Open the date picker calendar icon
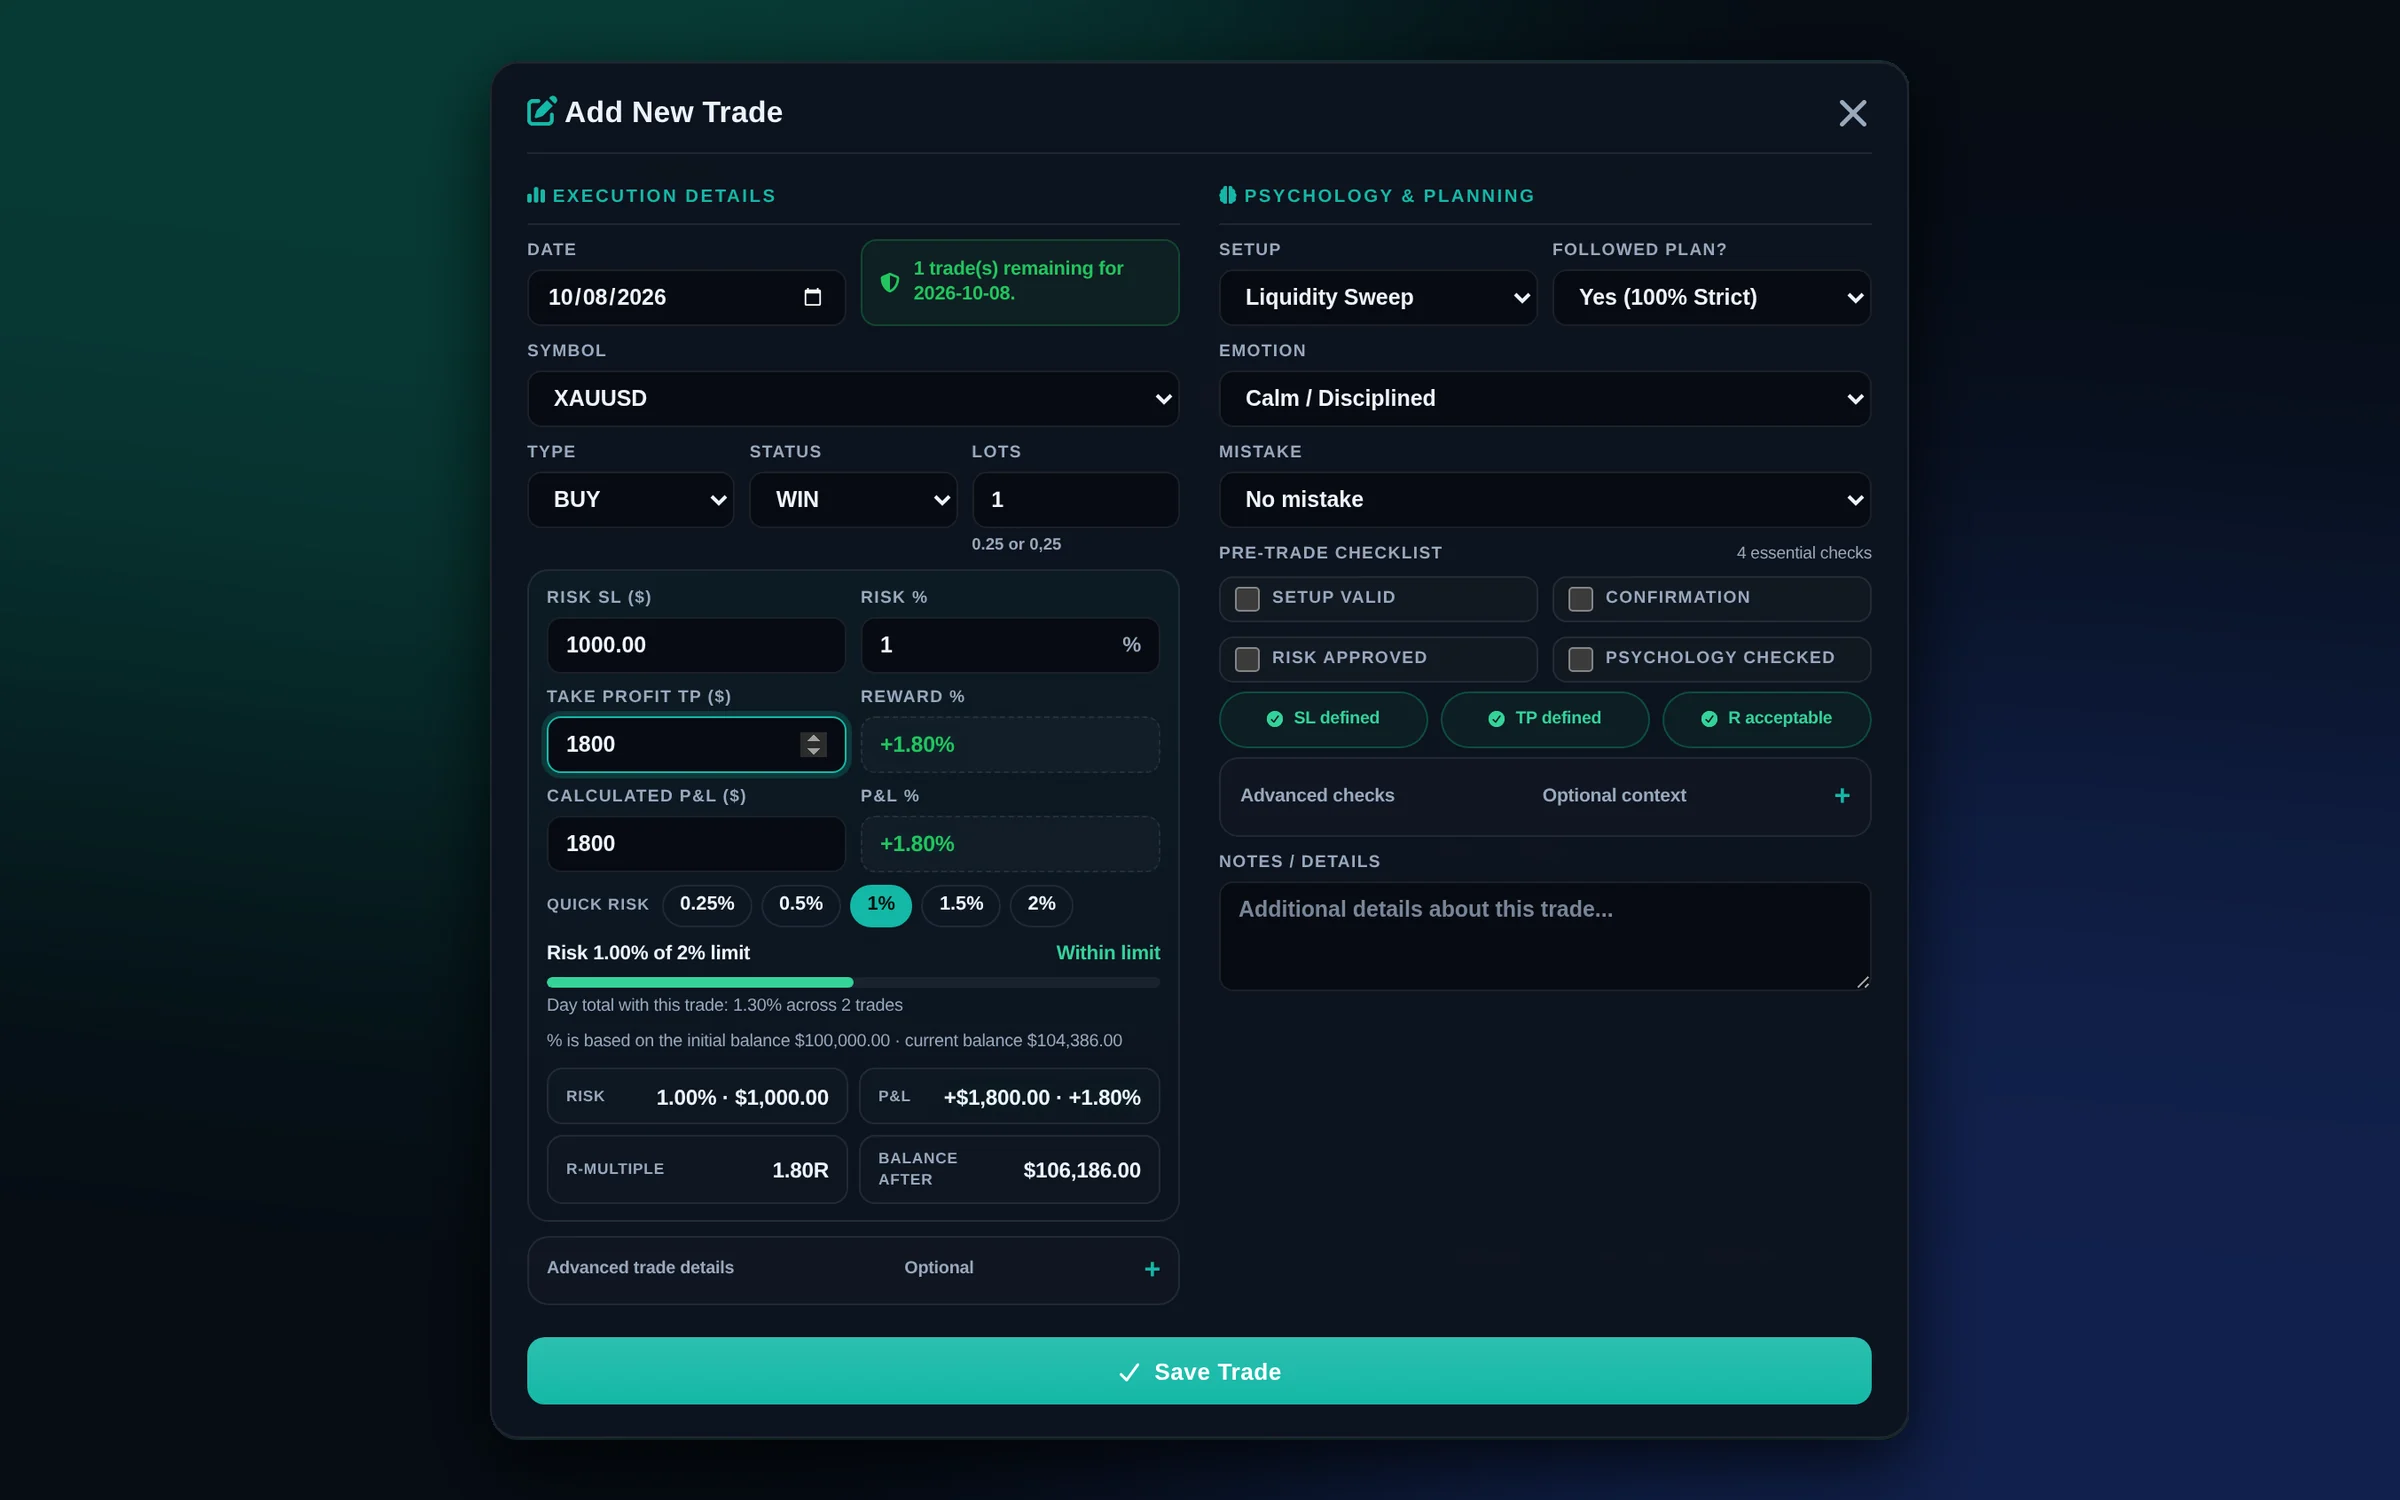 tap(812, 297)
